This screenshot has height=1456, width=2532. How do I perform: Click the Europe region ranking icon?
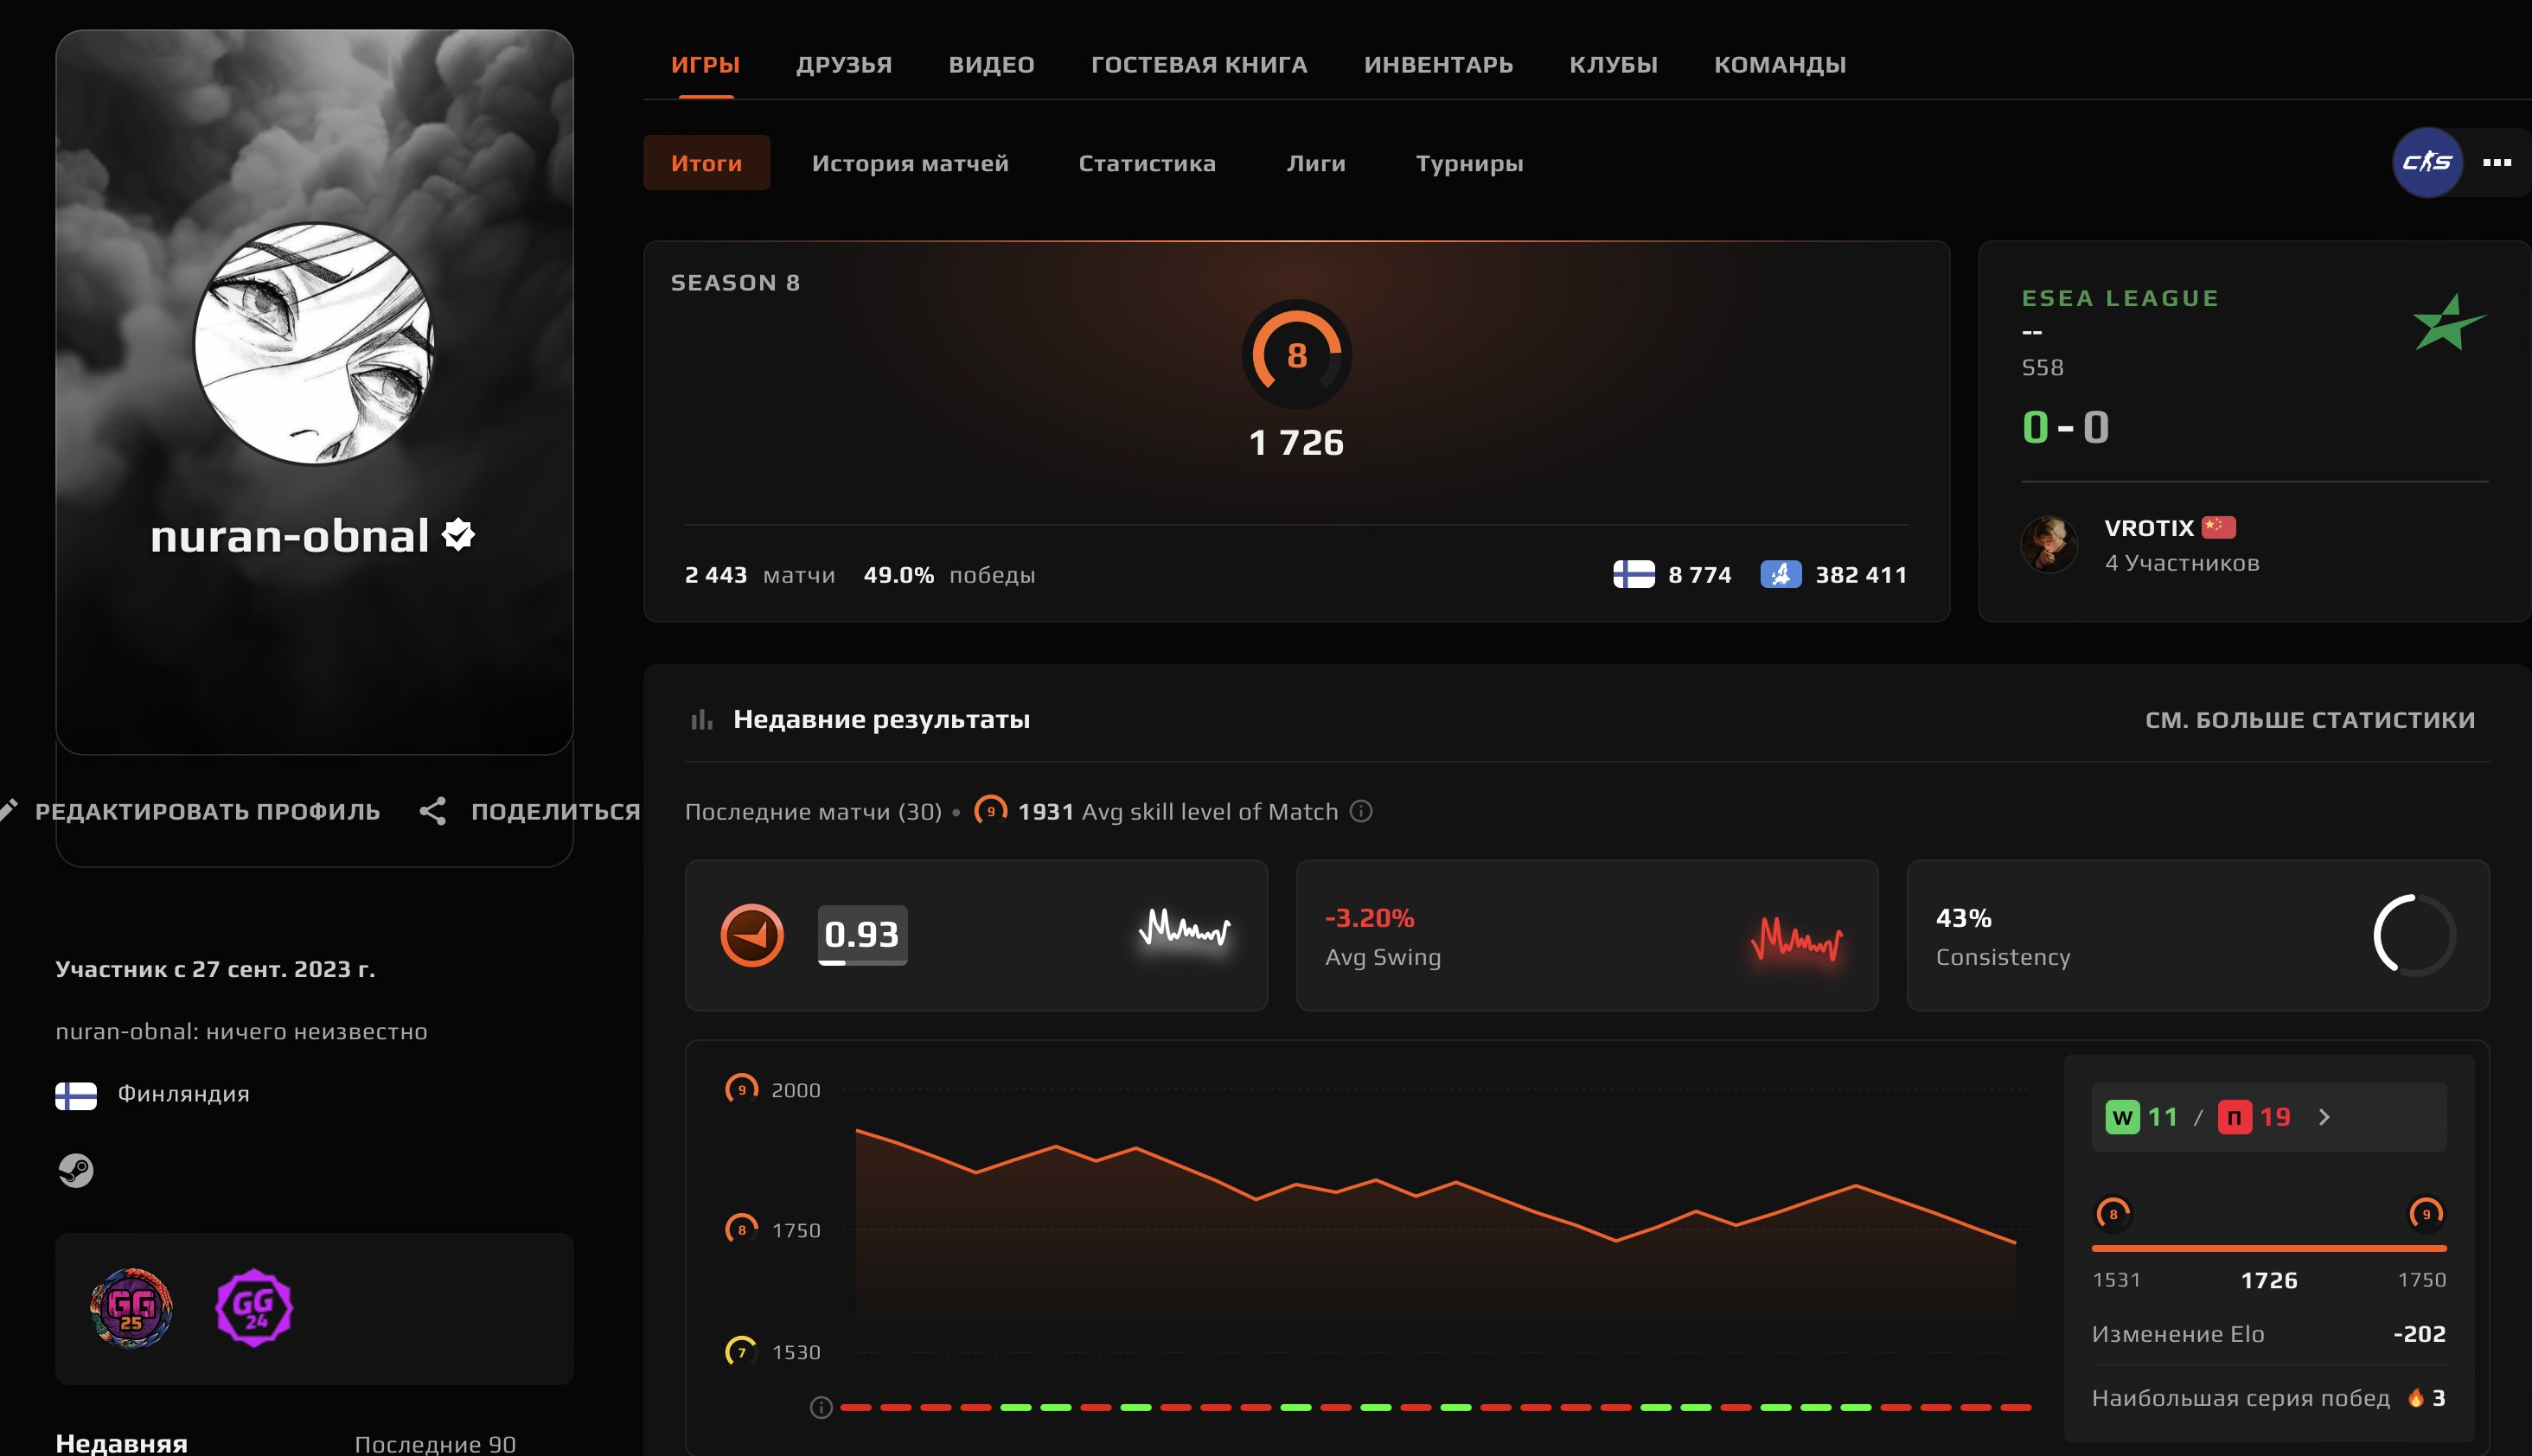(x=1780, y=574)
